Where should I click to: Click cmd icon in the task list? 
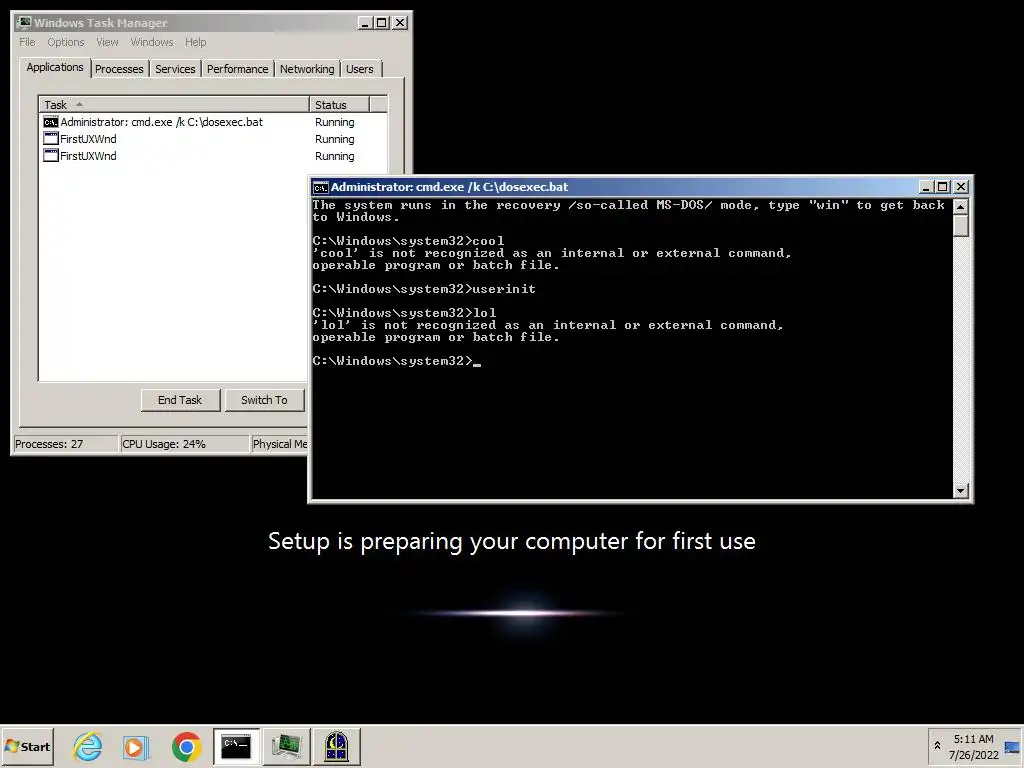[x=50, y=122]
